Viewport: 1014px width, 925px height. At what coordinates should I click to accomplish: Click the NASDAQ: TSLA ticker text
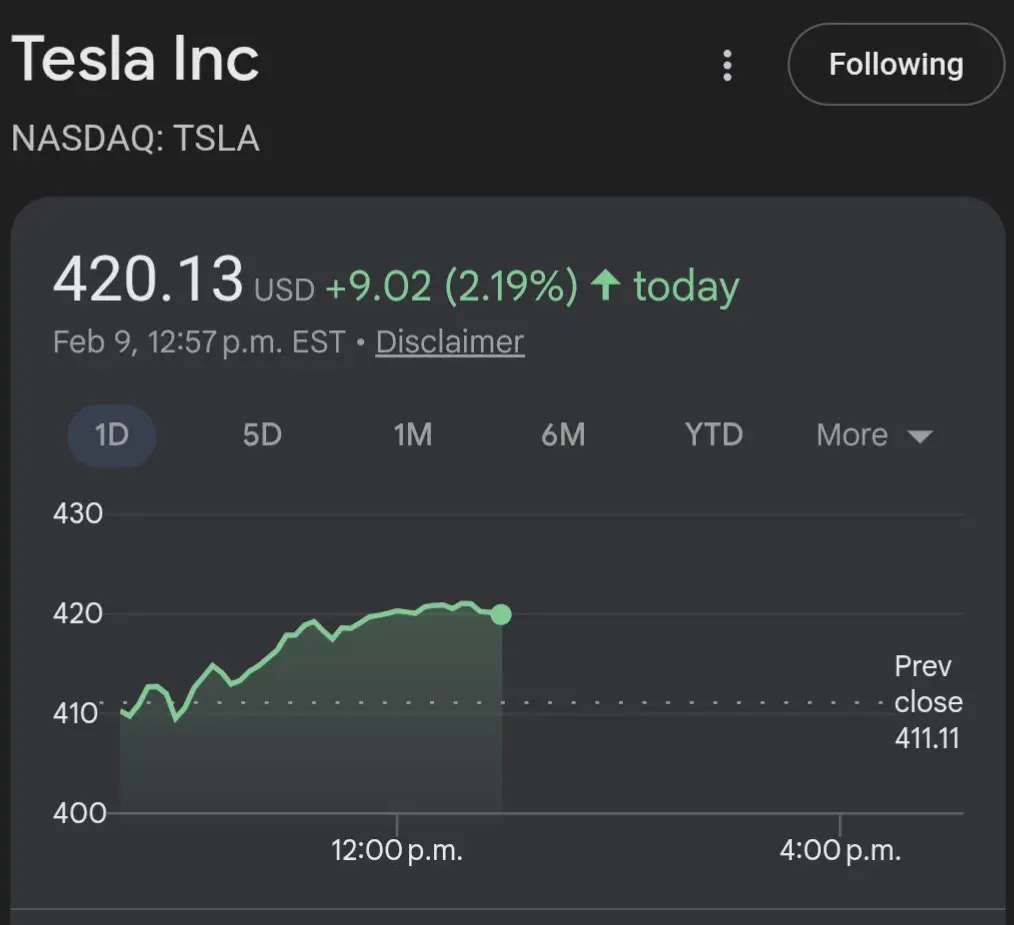(x=136, y=138)
